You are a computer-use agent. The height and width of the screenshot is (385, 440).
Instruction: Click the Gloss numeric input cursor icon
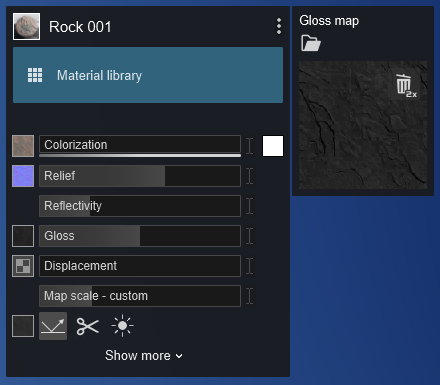(x=250, y=236)
